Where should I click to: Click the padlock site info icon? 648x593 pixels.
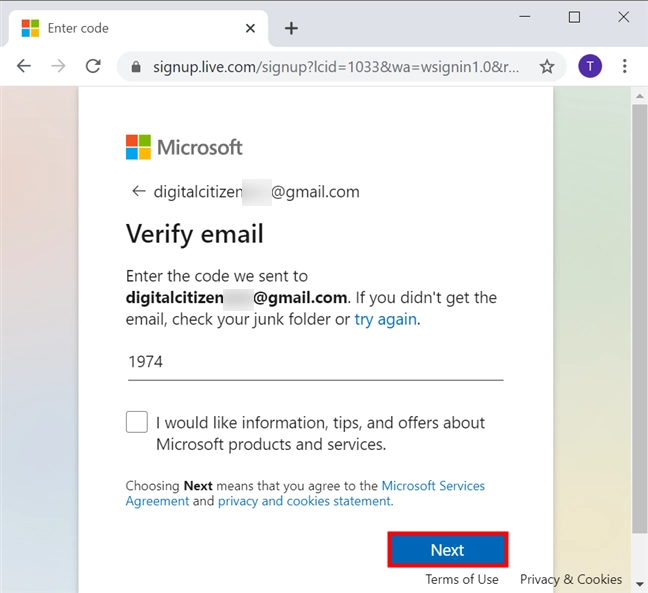pos(136,67)
